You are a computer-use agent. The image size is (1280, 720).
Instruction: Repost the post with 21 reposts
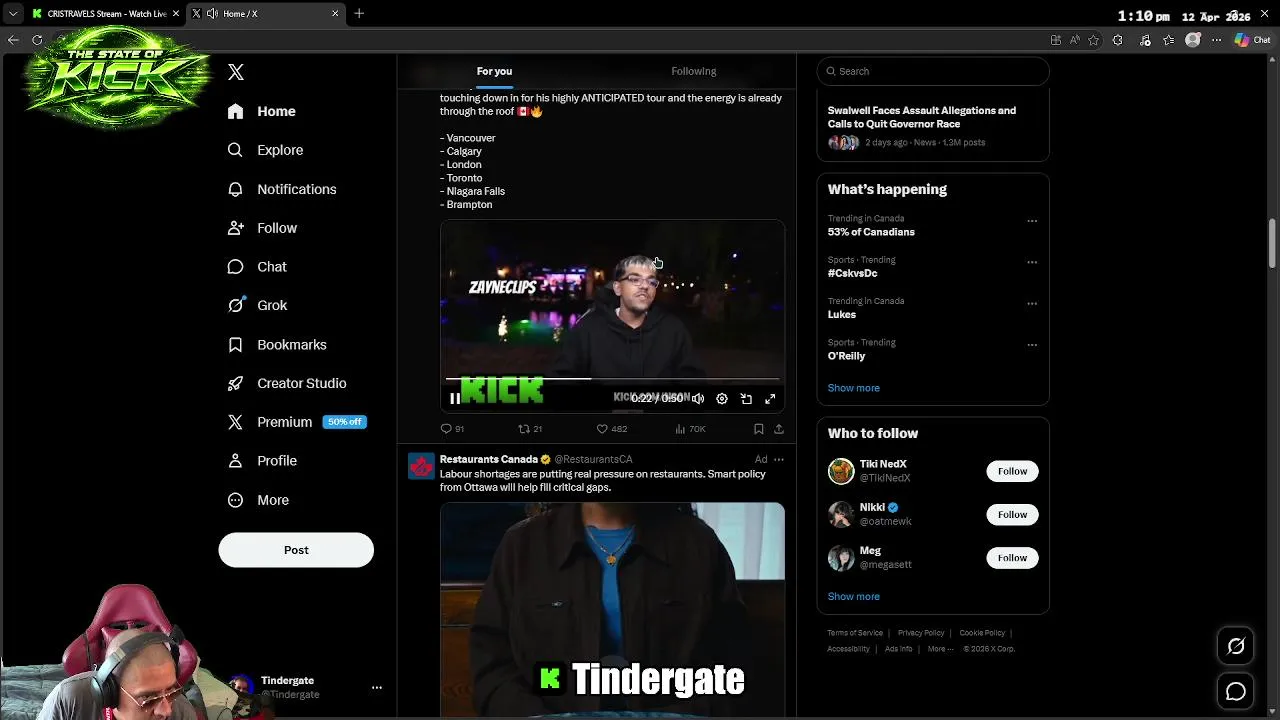[x=530, y=429]
